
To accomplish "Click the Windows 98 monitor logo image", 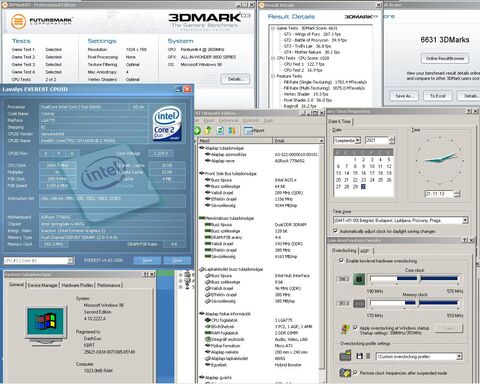I will [46, 325].
